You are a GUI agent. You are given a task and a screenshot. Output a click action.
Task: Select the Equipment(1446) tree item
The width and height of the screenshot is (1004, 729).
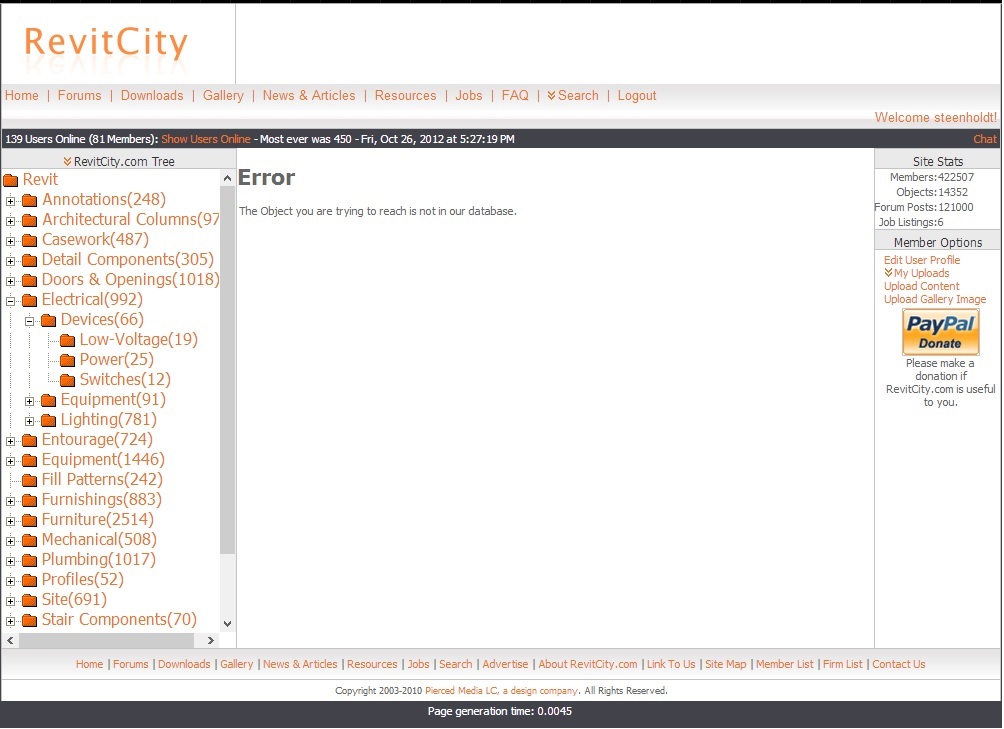(x=103, y=460)
